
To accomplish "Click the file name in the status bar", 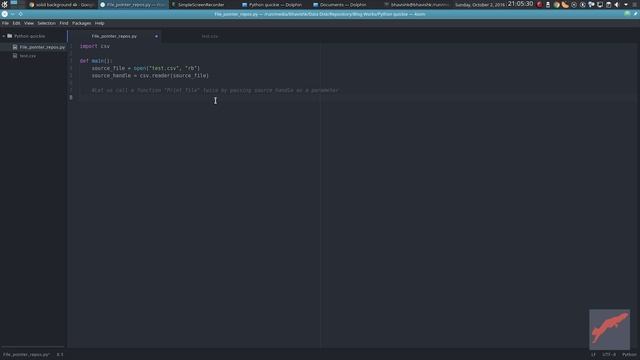I will coord(26,355).
